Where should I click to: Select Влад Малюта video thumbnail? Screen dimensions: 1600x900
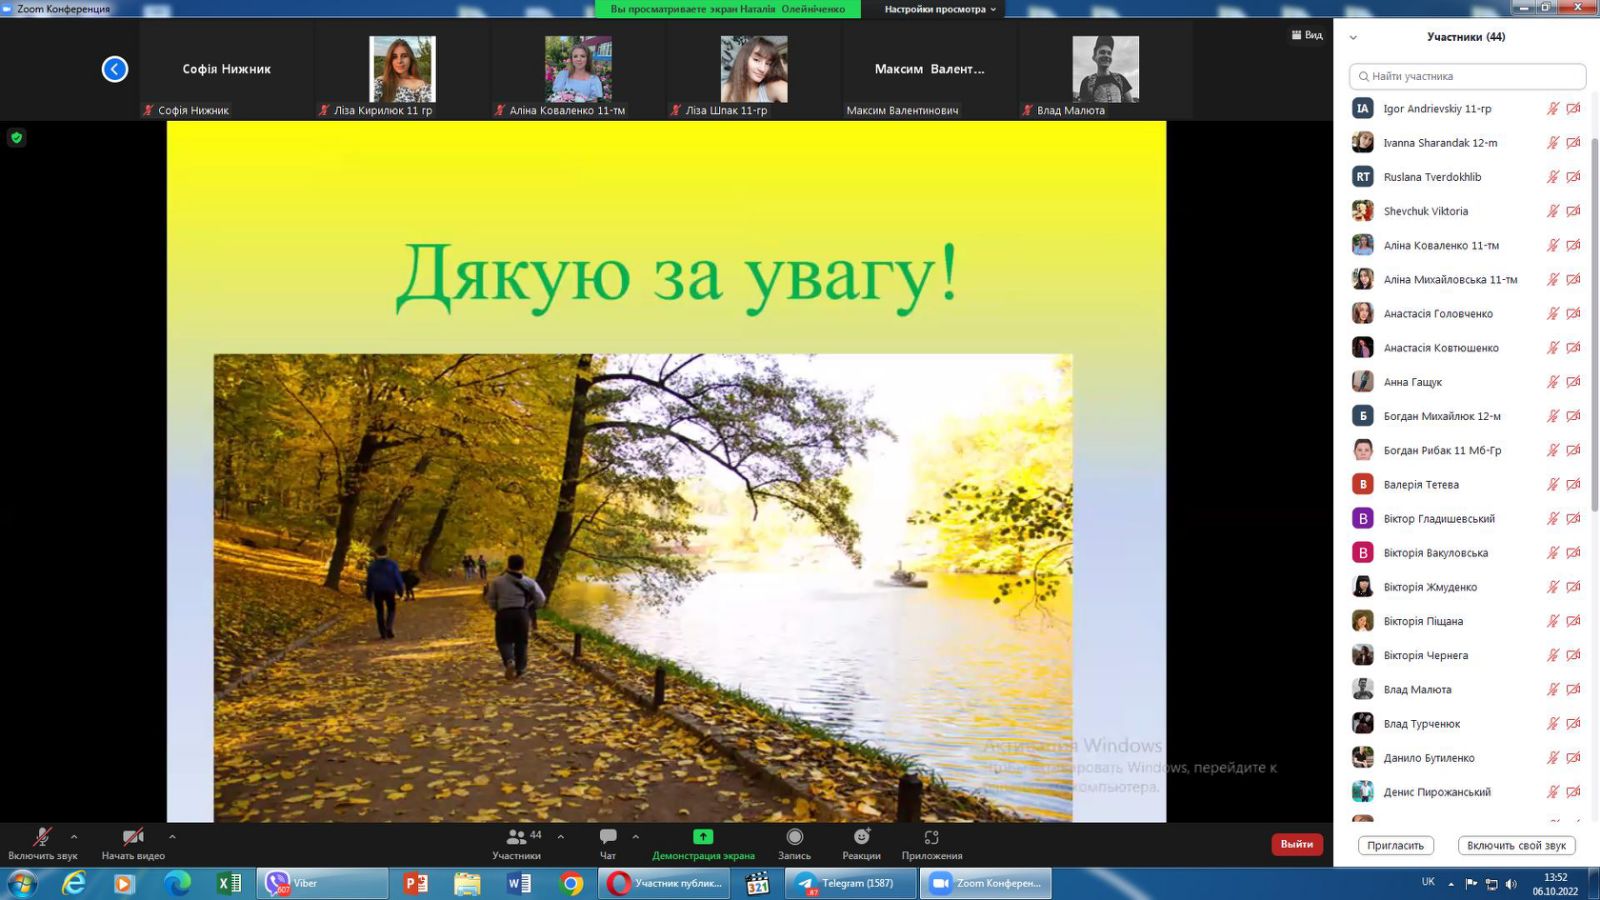pyautogui.click(x=1105, y=69)
